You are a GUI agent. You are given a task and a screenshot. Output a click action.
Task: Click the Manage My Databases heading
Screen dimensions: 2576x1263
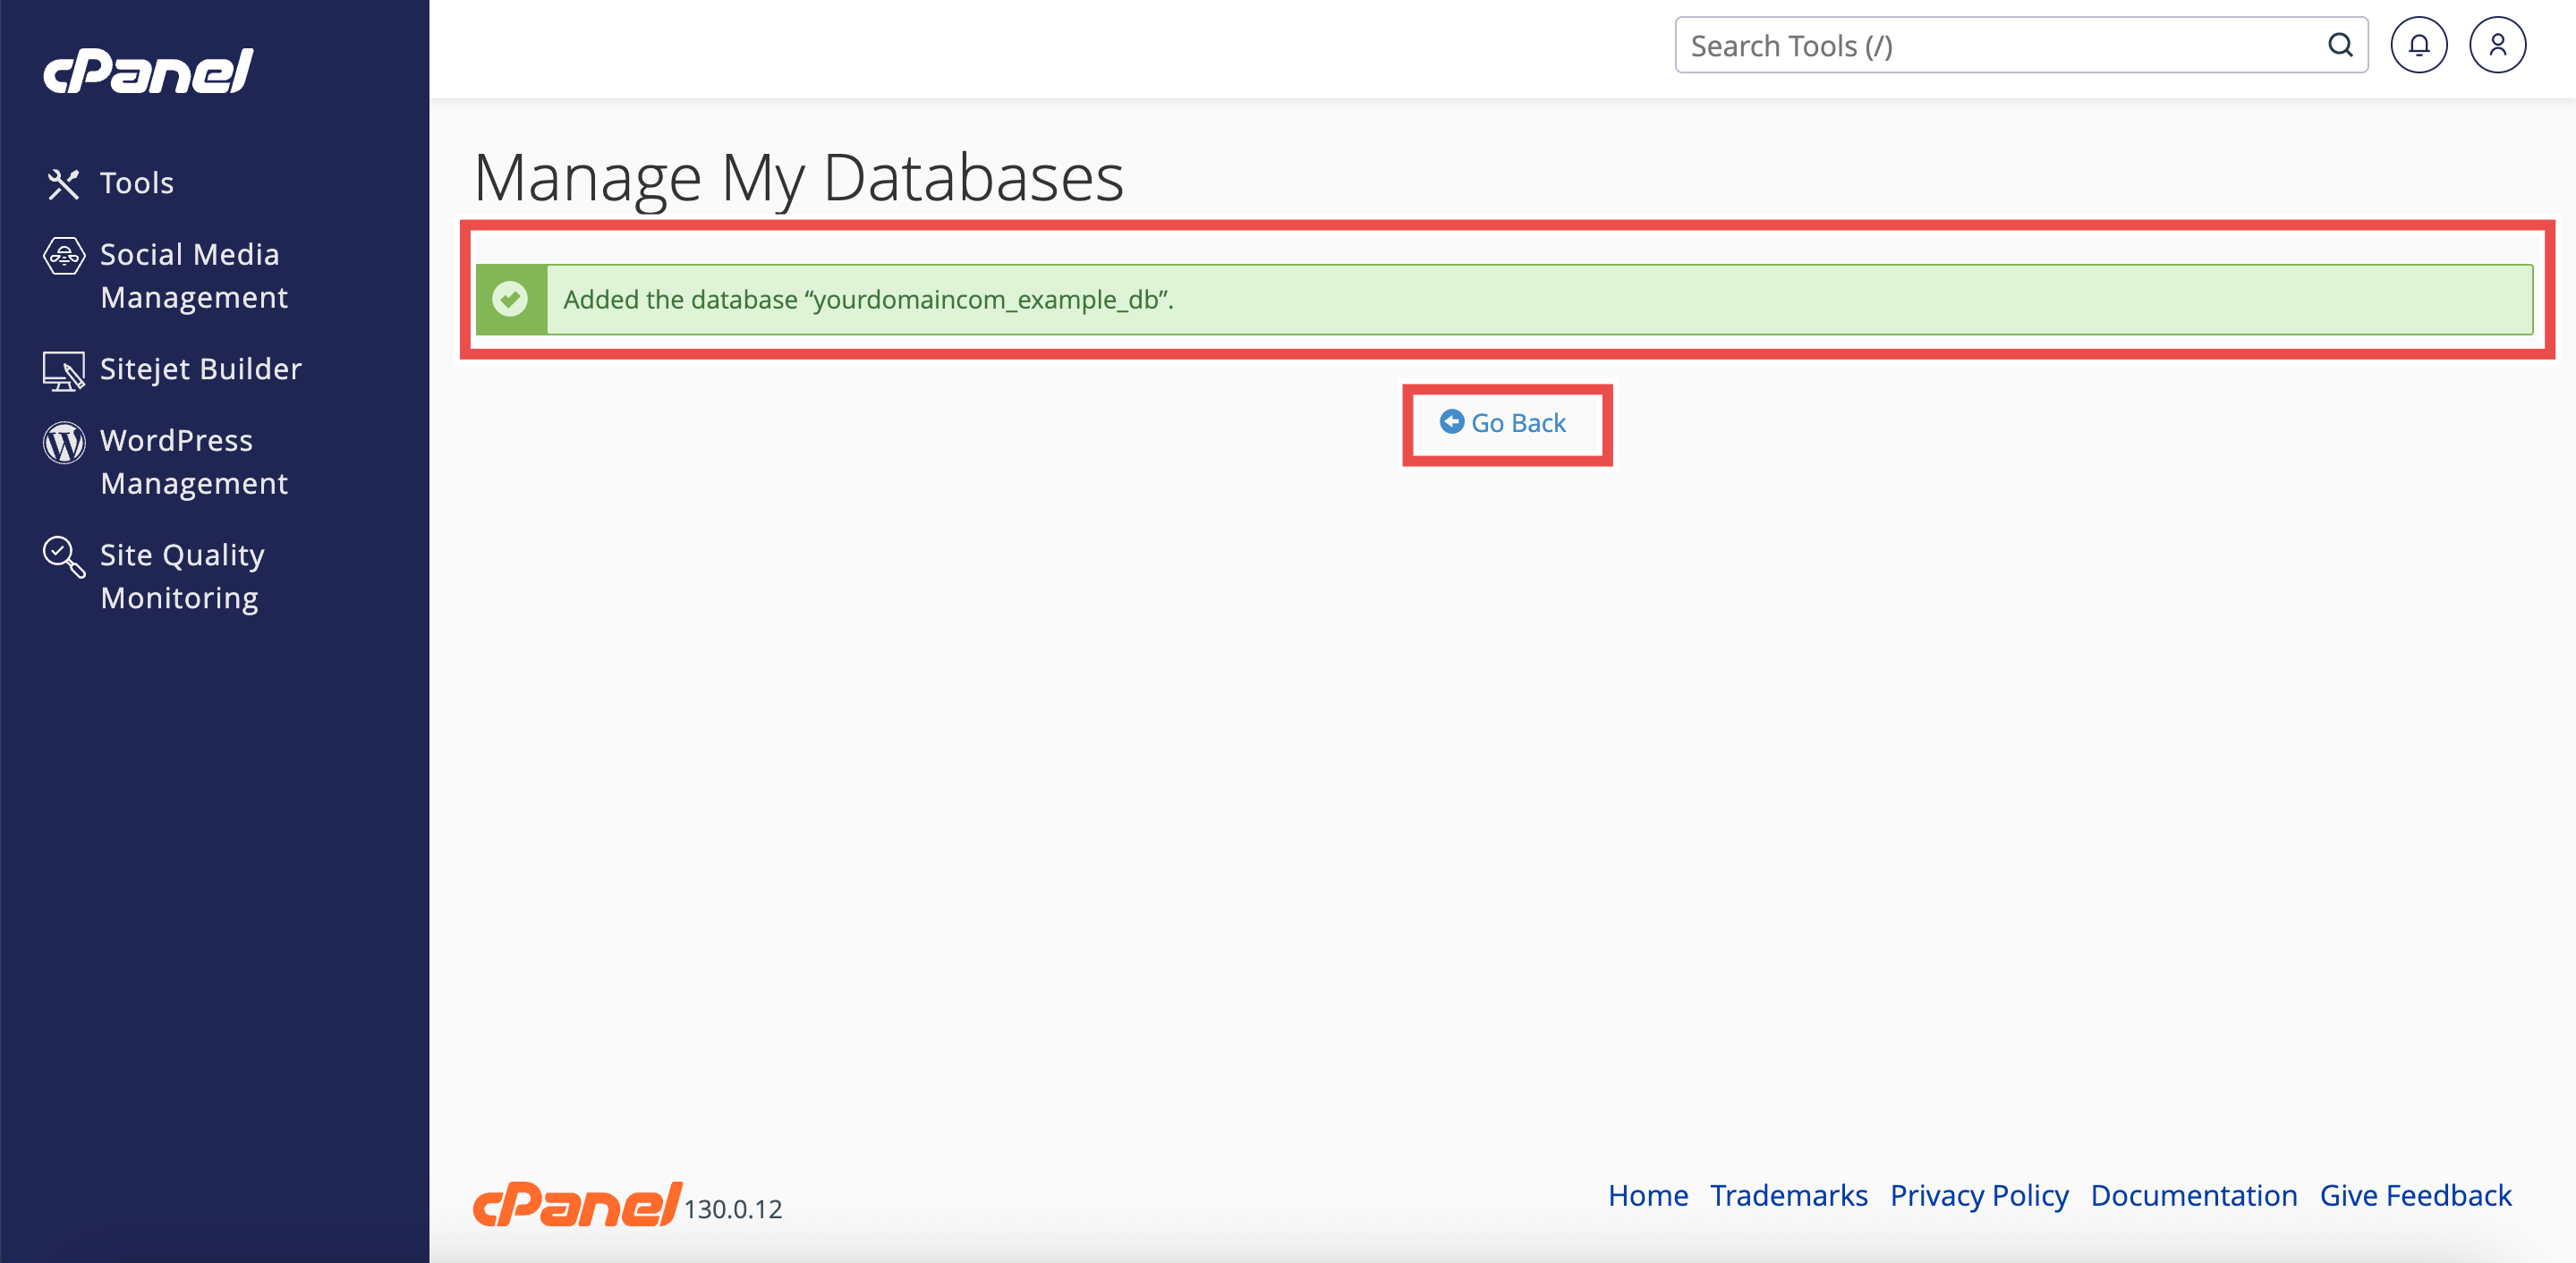(798, 178)
